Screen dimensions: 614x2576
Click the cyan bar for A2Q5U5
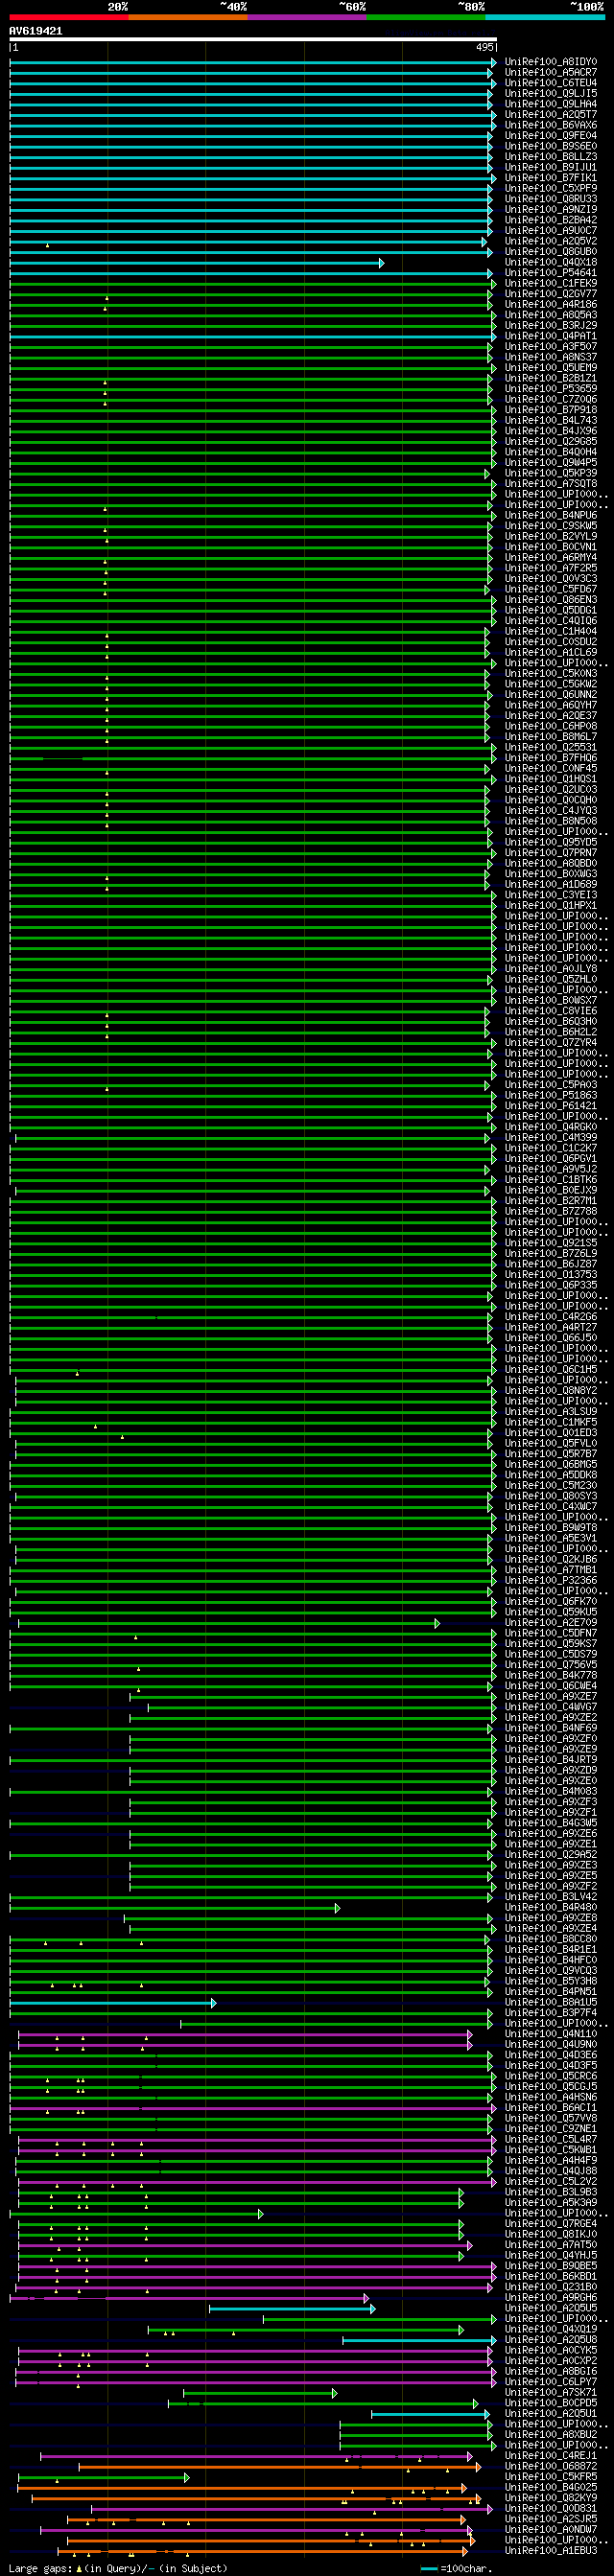coord(292,2309)
